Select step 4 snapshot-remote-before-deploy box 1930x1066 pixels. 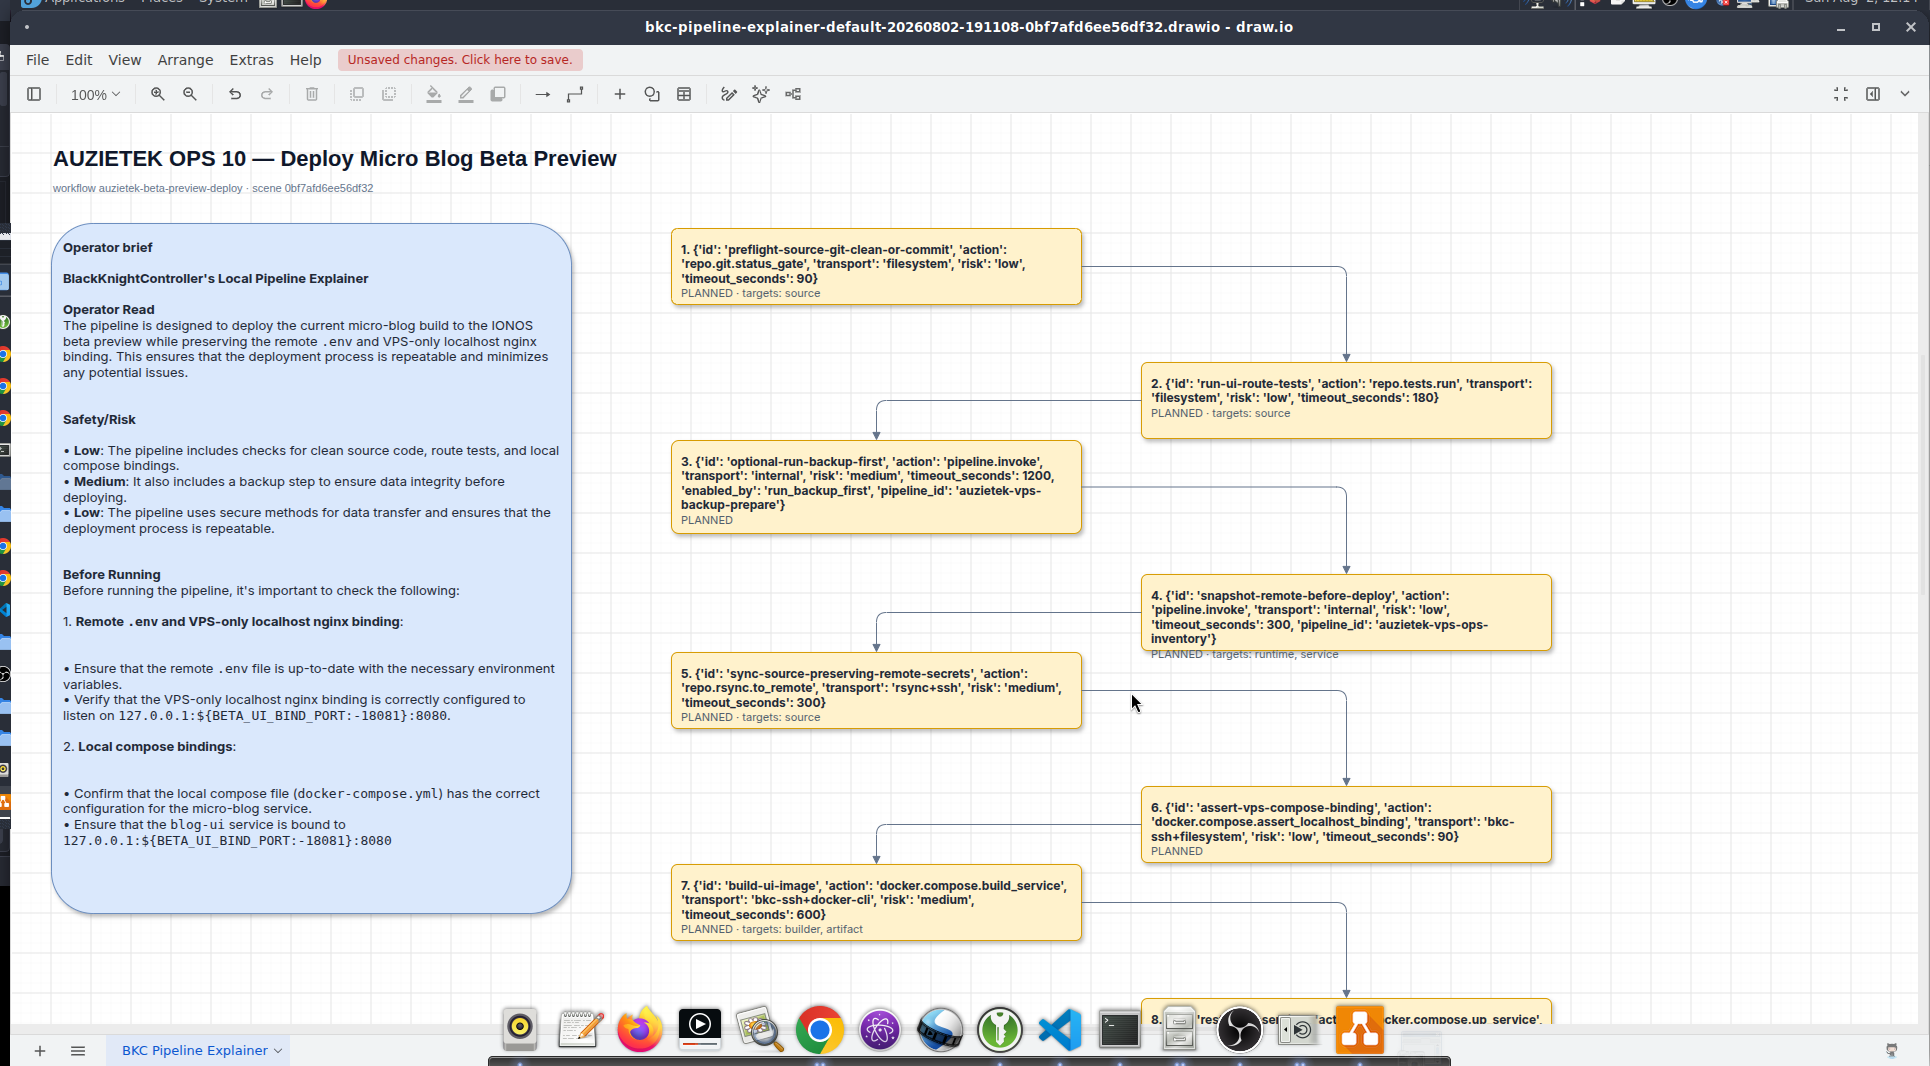[1346, 612]
